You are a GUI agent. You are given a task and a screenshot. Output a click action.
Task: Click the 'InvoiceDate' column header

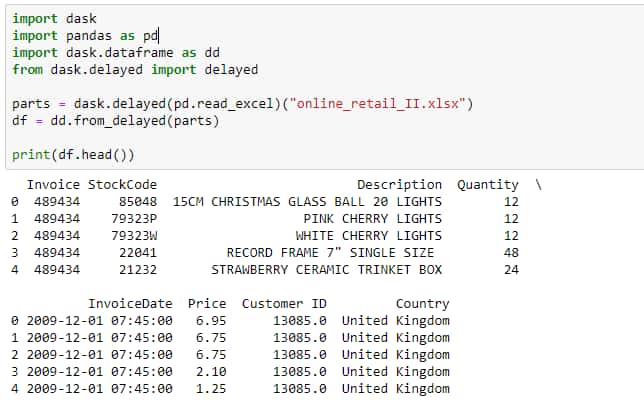130,303
